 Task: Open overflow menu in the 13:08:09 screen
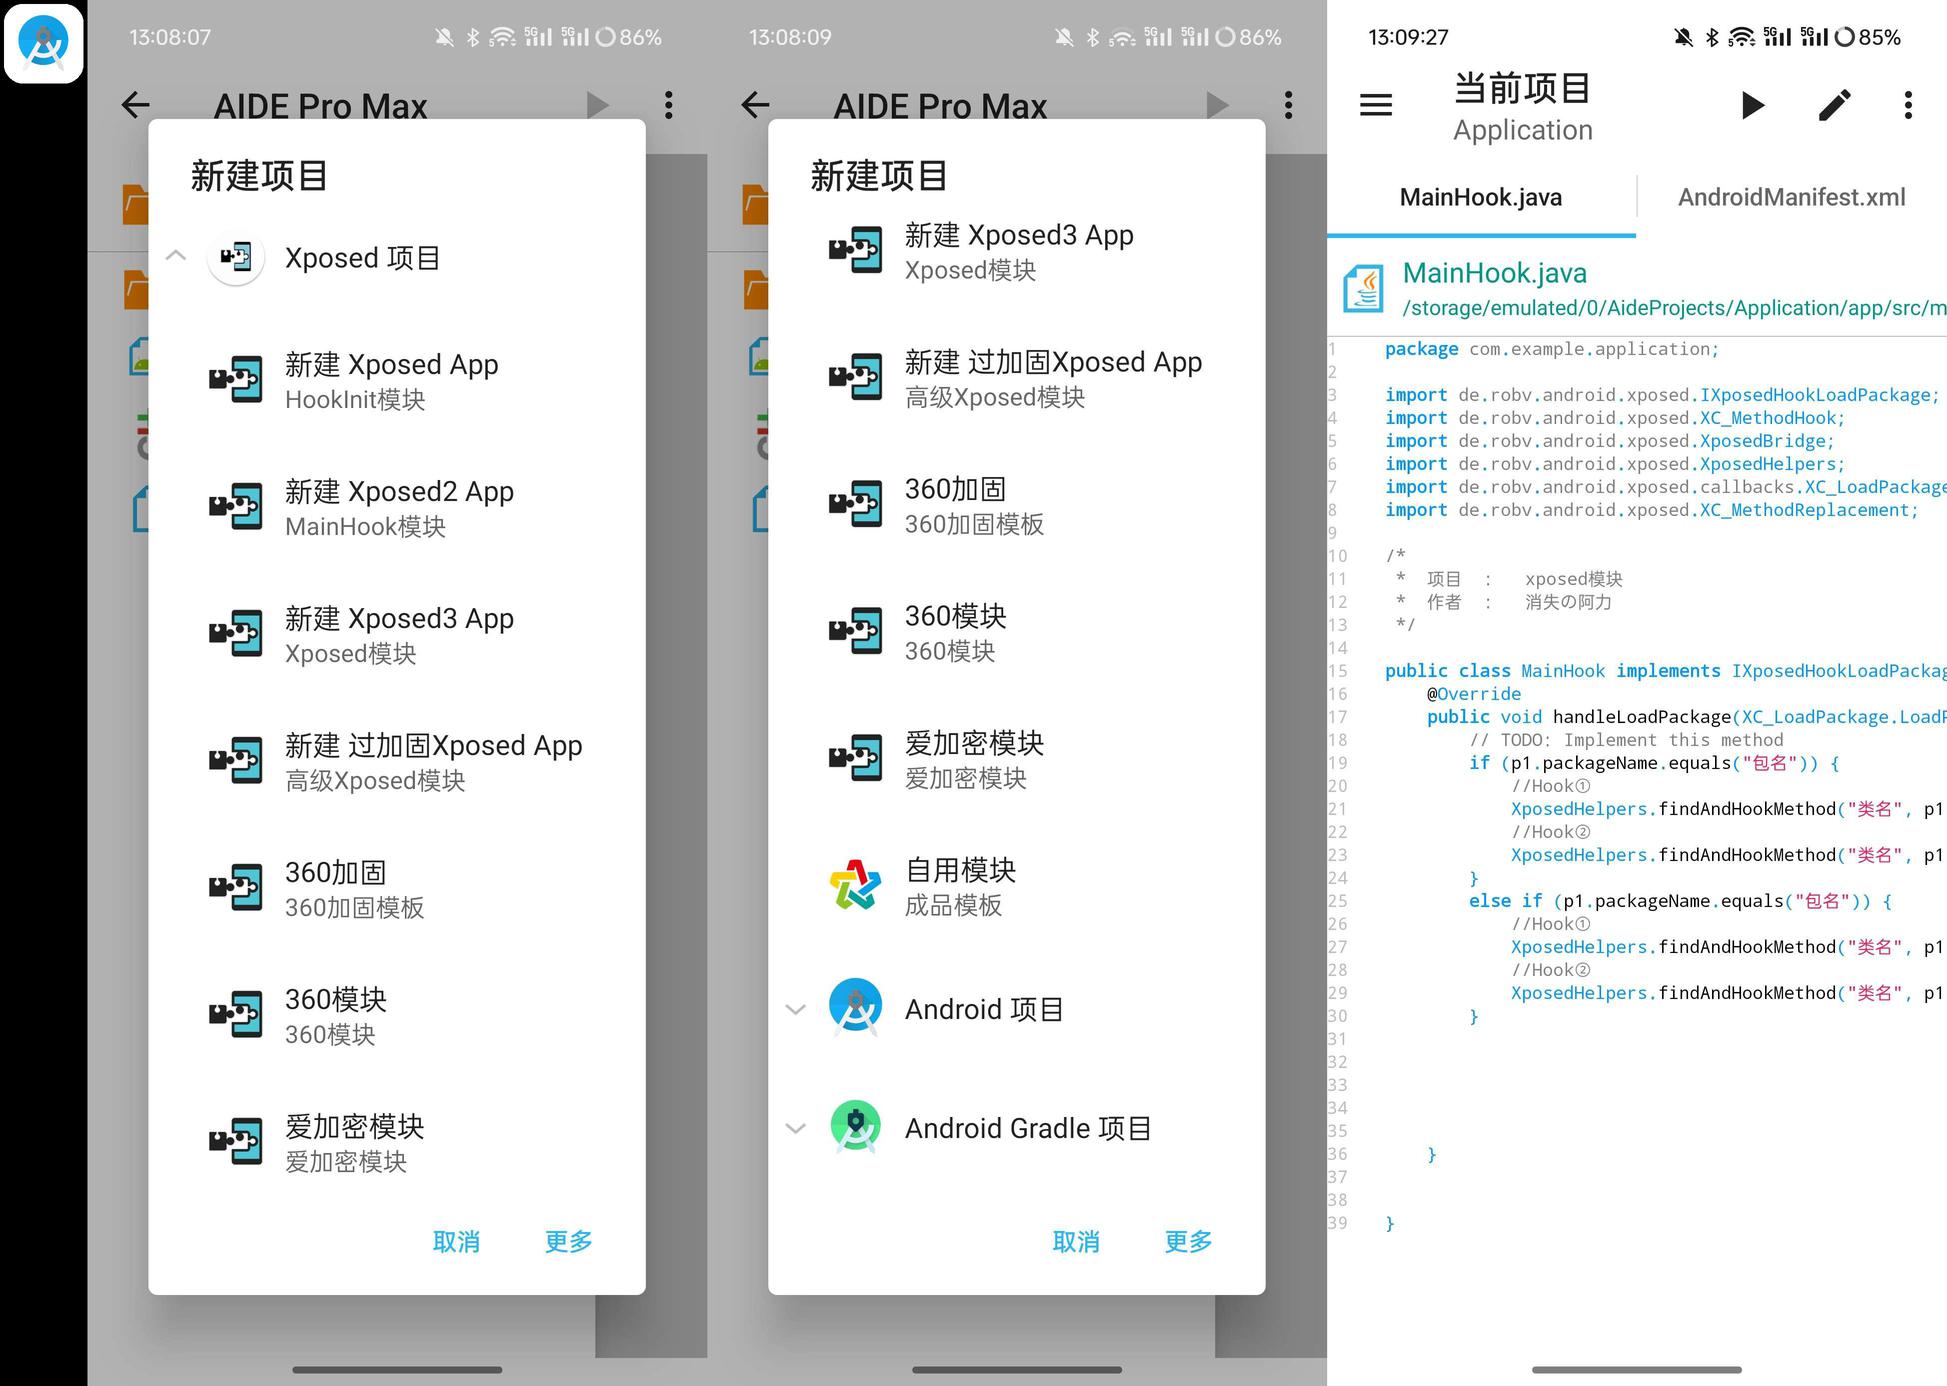pyautogui.click(x=1289, y=105)
